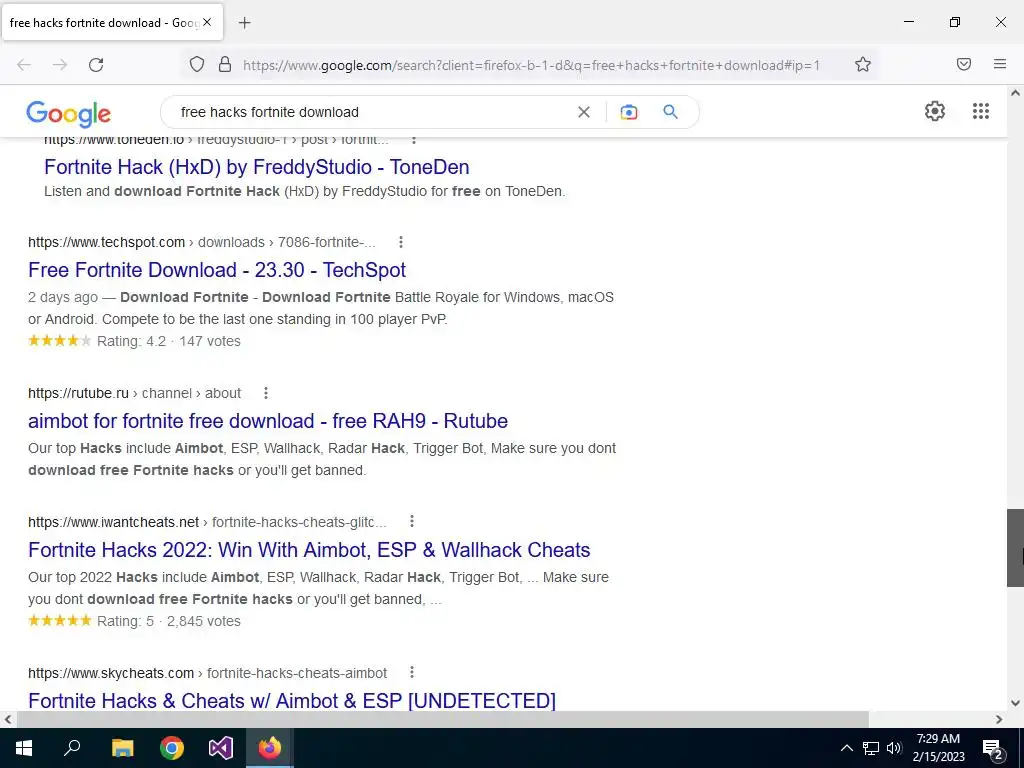Click the https://rutube.ru breadcrumb URL
1024x768 pixels.
tap(78, 393)
